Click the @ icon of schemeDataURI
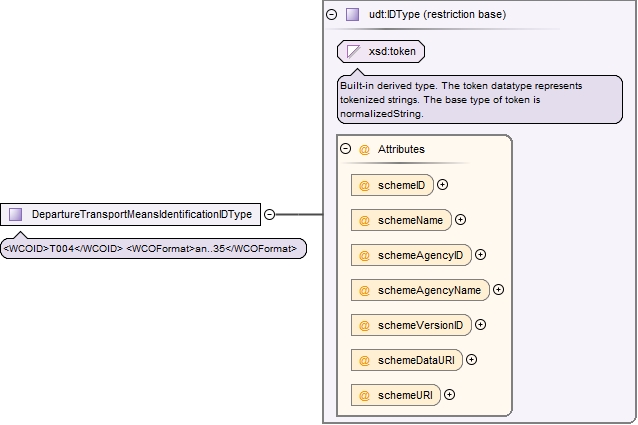The image size is (638, 425). coord(364,360)
